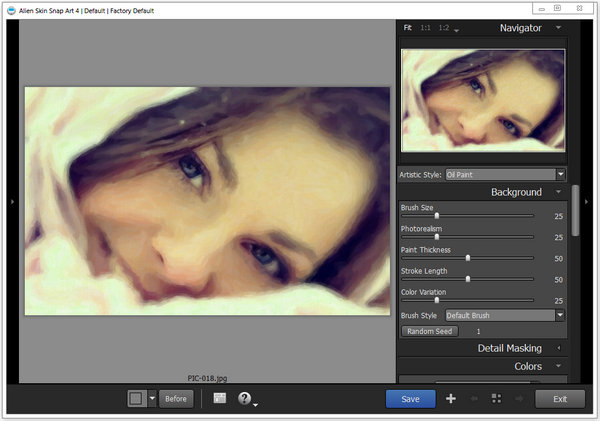Click the Random Seed button
Image resolution: width=600 pixels, height=421 pixels.
(x=429, y=331)
